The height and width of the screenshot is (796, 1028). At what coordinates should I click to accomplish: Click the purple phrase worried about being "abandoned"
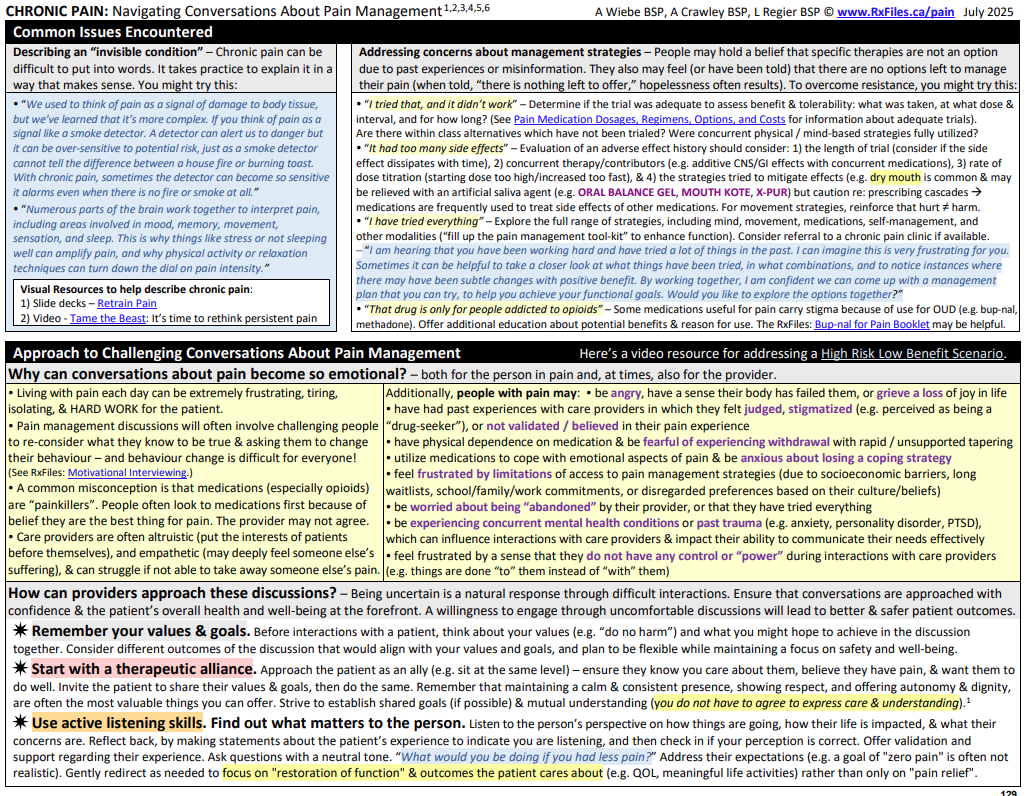pos(503,507)
